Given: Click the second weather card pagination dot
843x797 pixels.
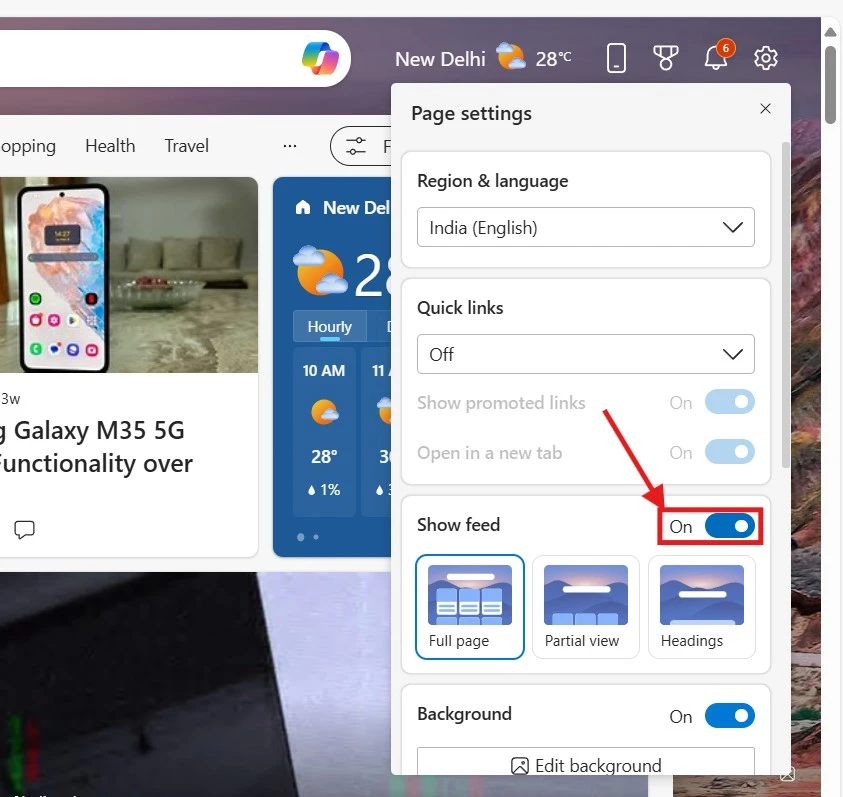Looking at the screenshot, I should pyautogui.click(x=316, y=537).
